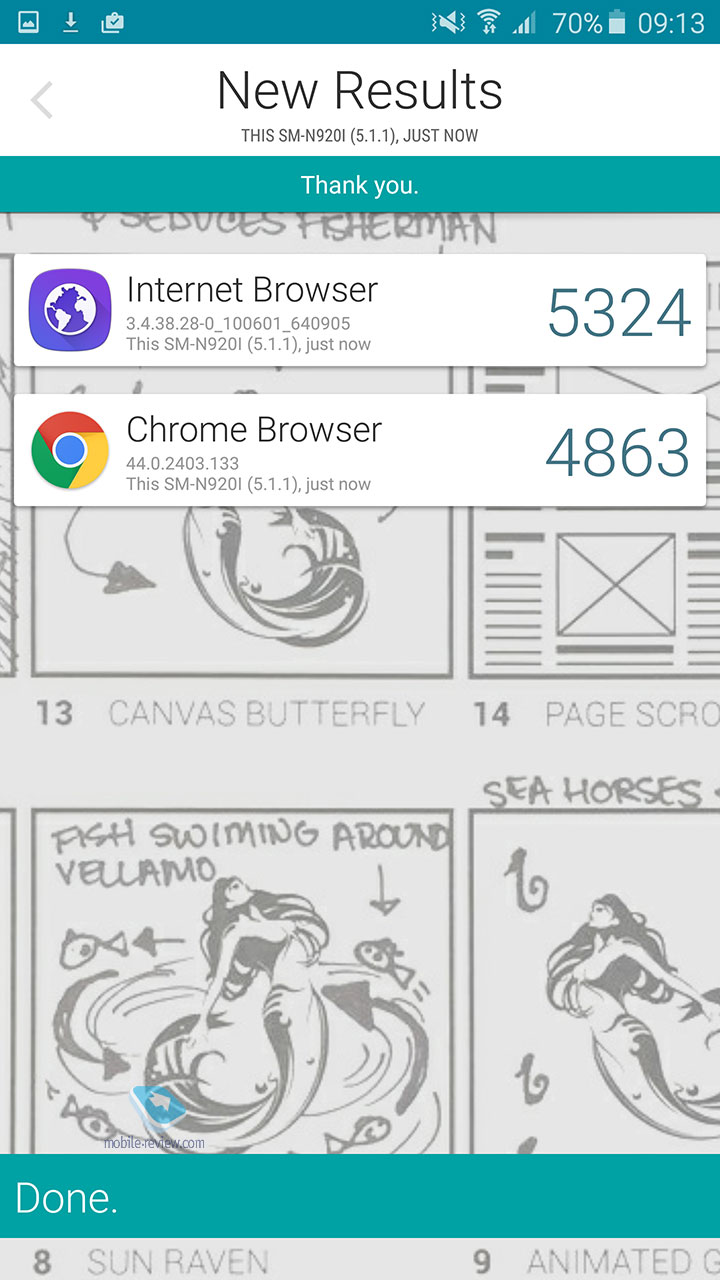Tap the download notification icon
The height and width of the screenshot is (1280, 720).
pos(70,22)
